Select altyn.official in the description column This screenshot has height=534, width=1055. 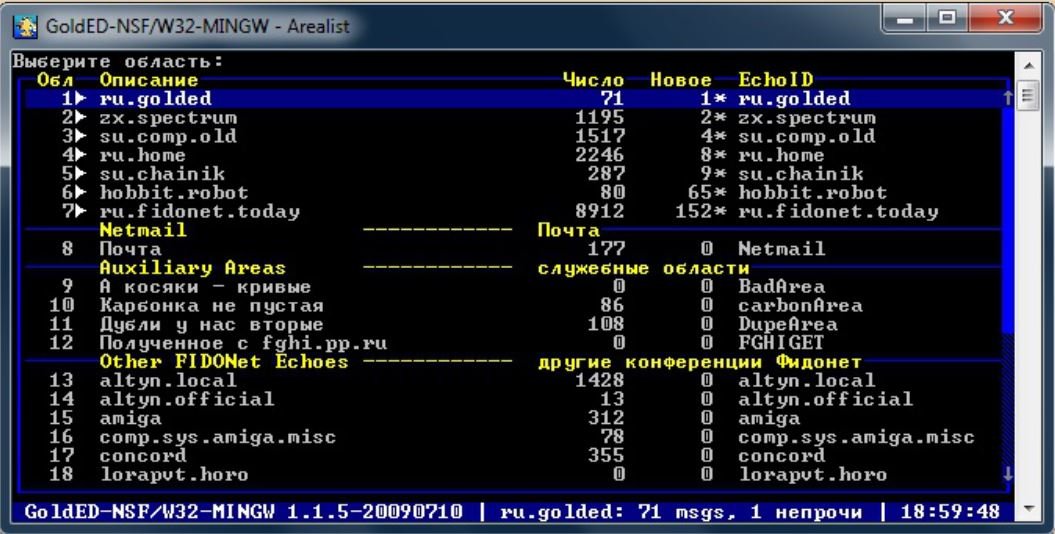point(187,399)
